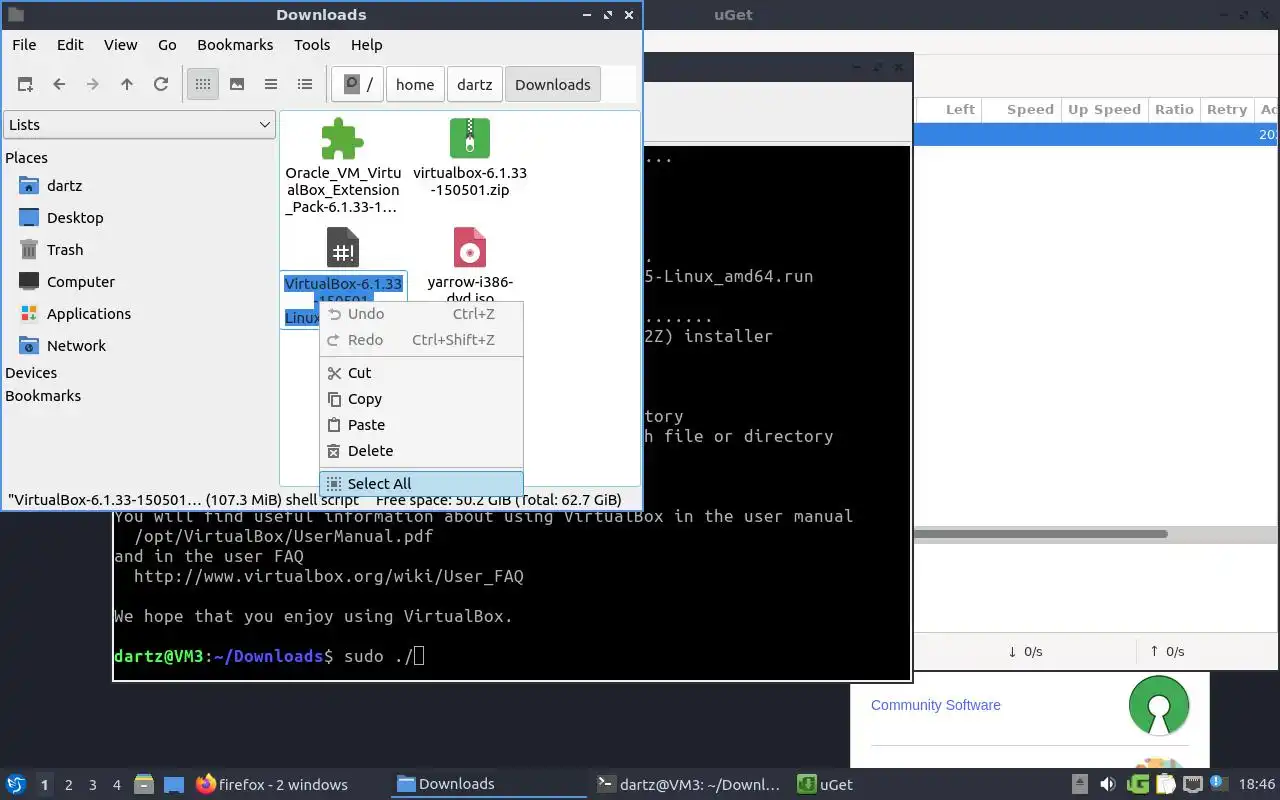This screenshot has width=1280, height=800.
Task: Switch to workspace 4
Action: [x=117, y=785]
